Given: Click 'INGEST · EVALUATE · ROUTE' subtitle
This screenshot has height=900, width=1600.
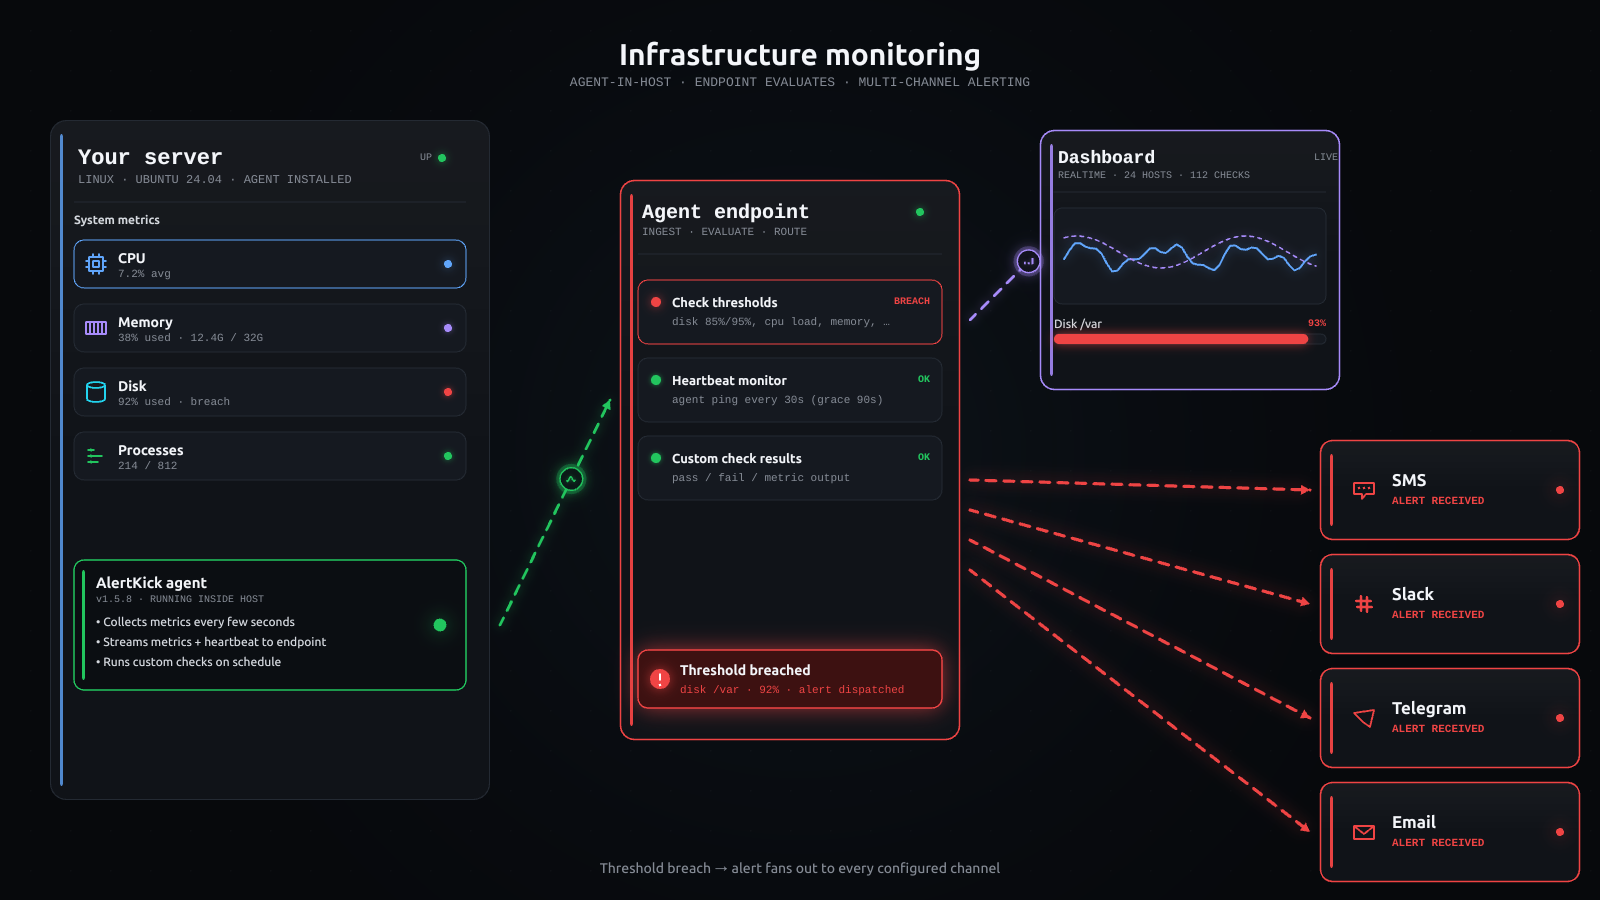Looking at the screenshot, I should click(724, 232).
